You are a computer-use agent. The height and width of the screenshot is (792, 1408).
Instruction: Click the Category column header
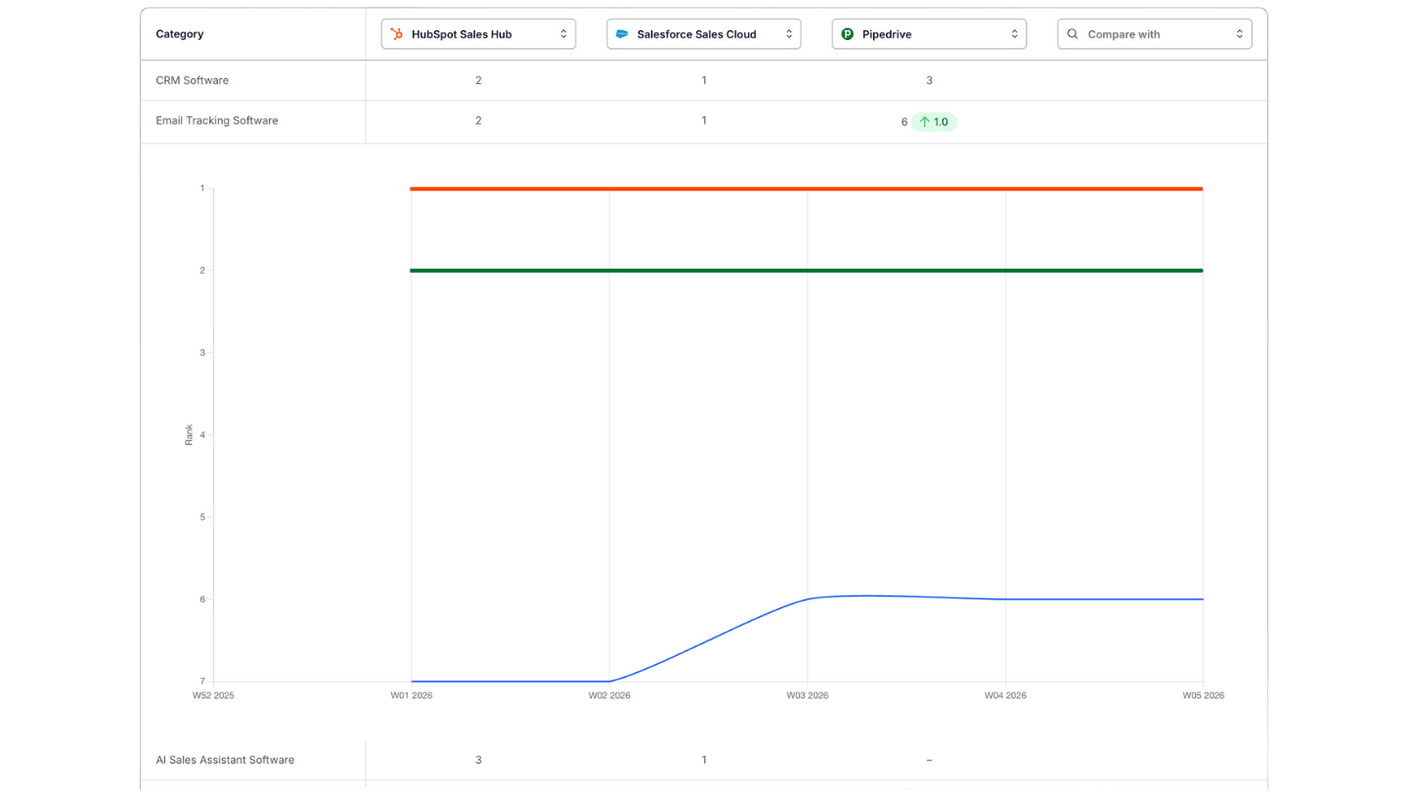pos(180,34)
